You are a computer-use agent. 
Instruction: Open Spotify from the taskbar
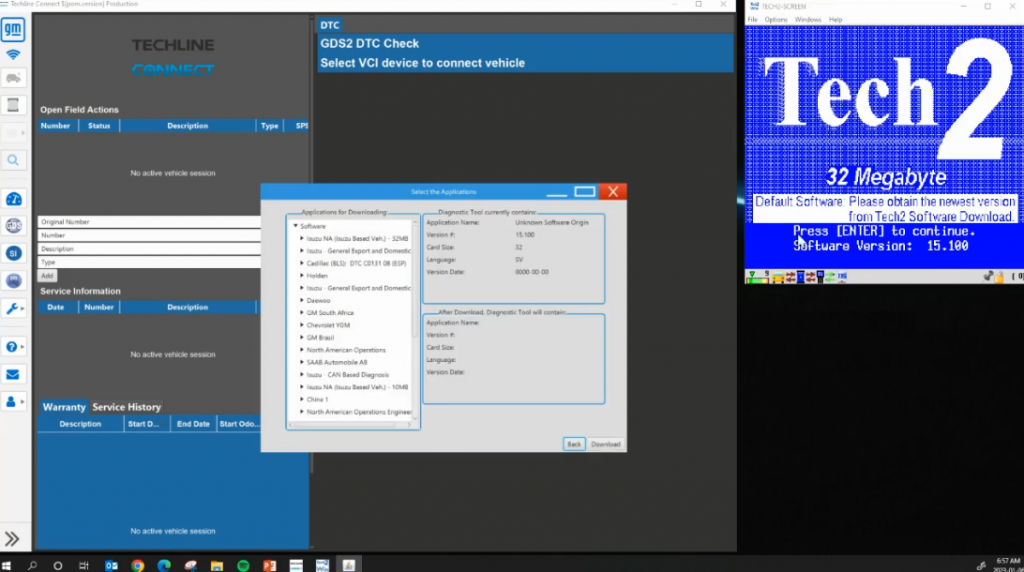(243, 565)
